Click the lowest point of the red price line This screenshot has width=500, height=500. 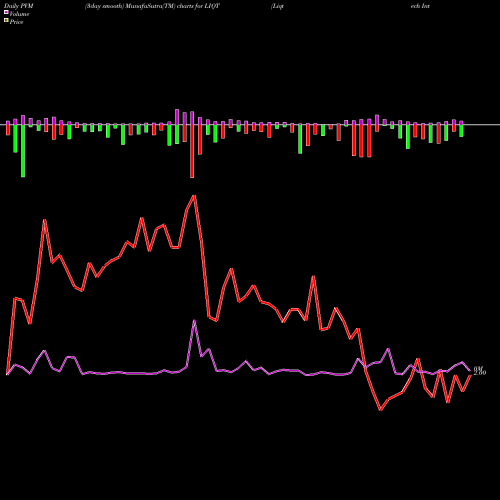pyautogui.click(x=381, y=410)
